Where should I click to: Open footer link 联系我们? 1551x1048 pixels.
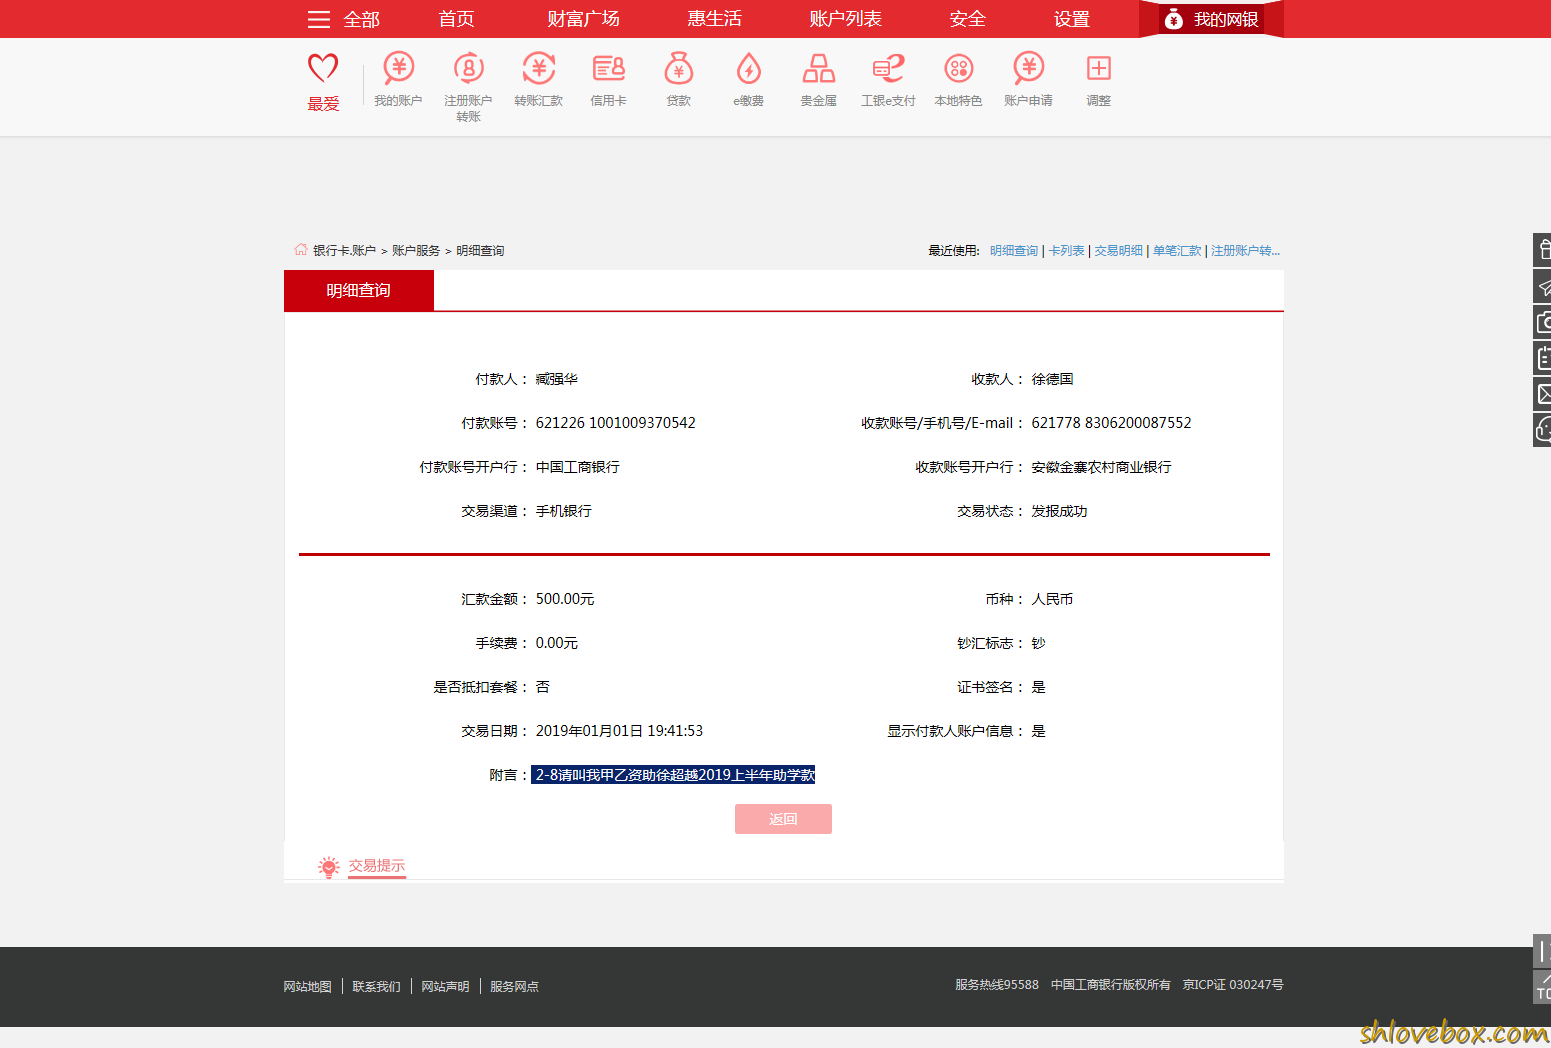376,986
